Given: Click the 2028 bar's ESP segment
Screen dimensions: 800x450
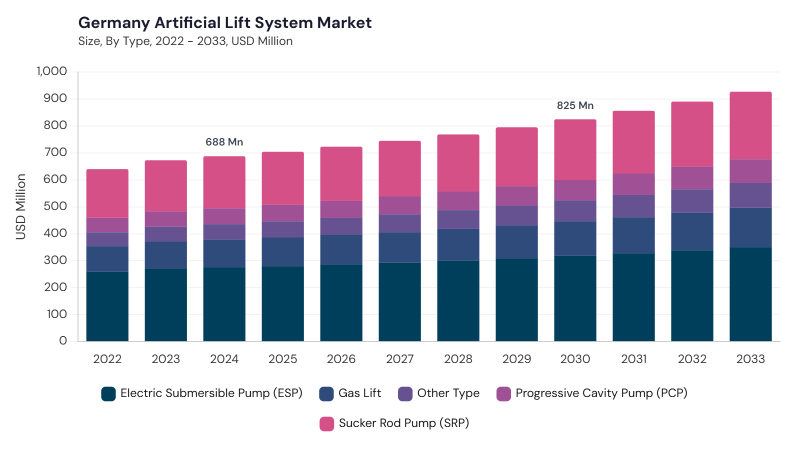Looking at the screenshot, I should click(x=458, y=301).
